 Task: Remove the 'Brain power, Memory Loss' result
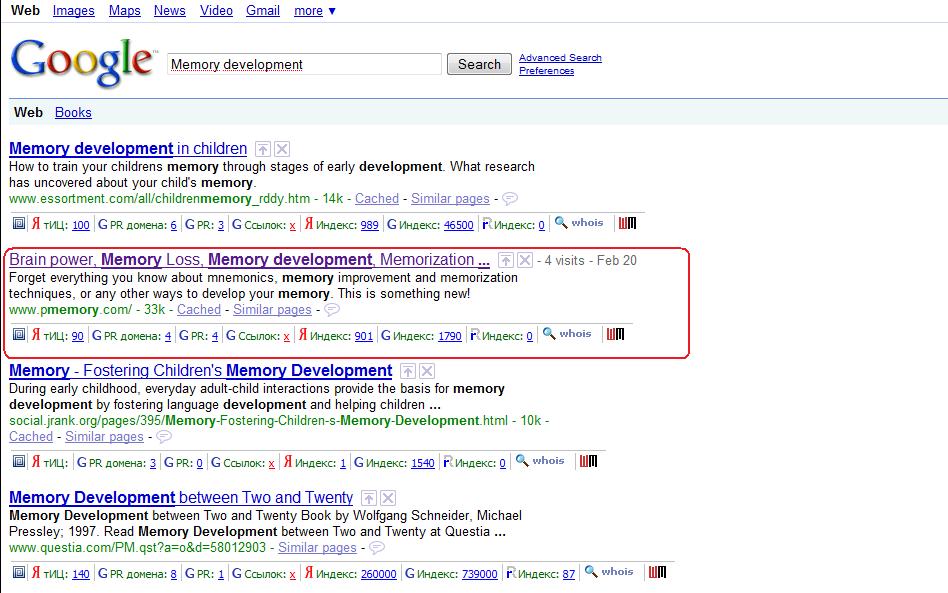click(525, 260)
